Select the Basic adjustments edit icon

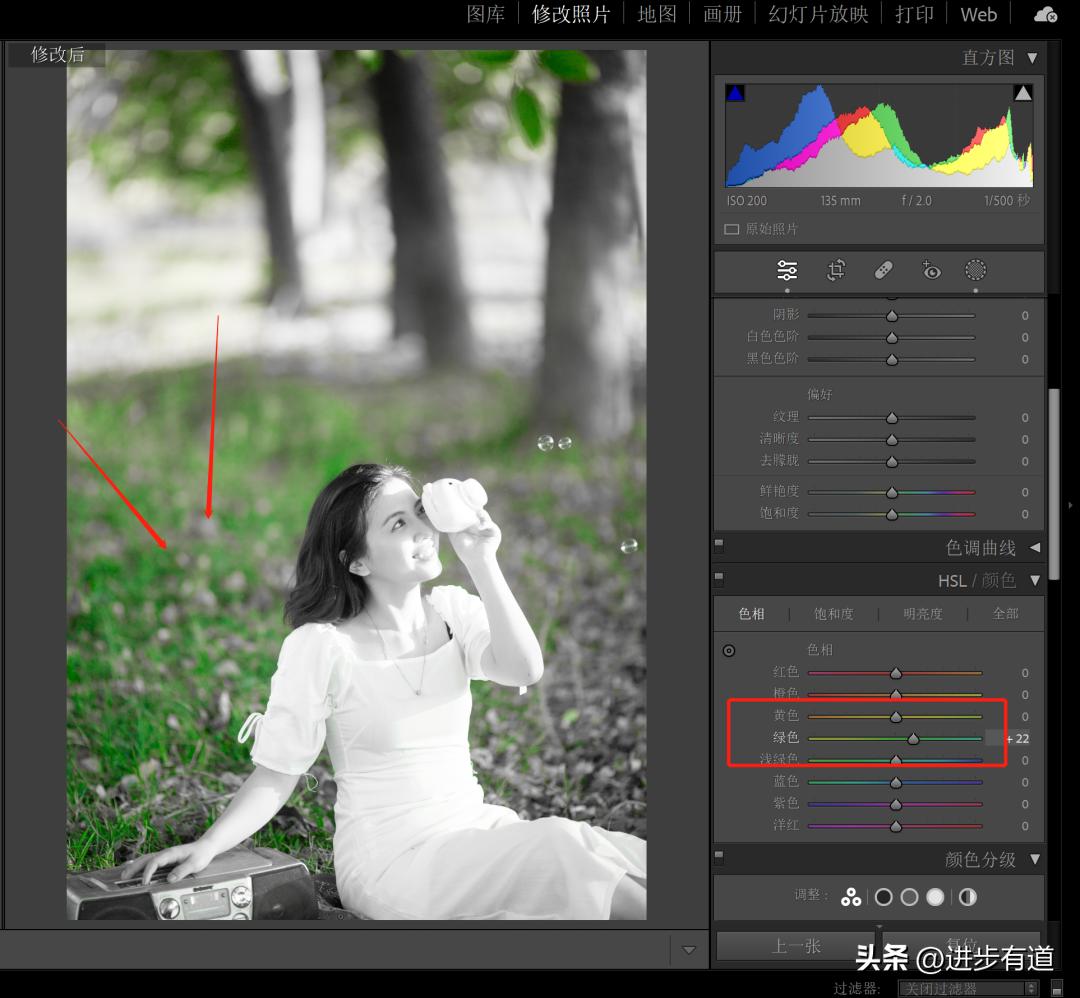point(787,270)
